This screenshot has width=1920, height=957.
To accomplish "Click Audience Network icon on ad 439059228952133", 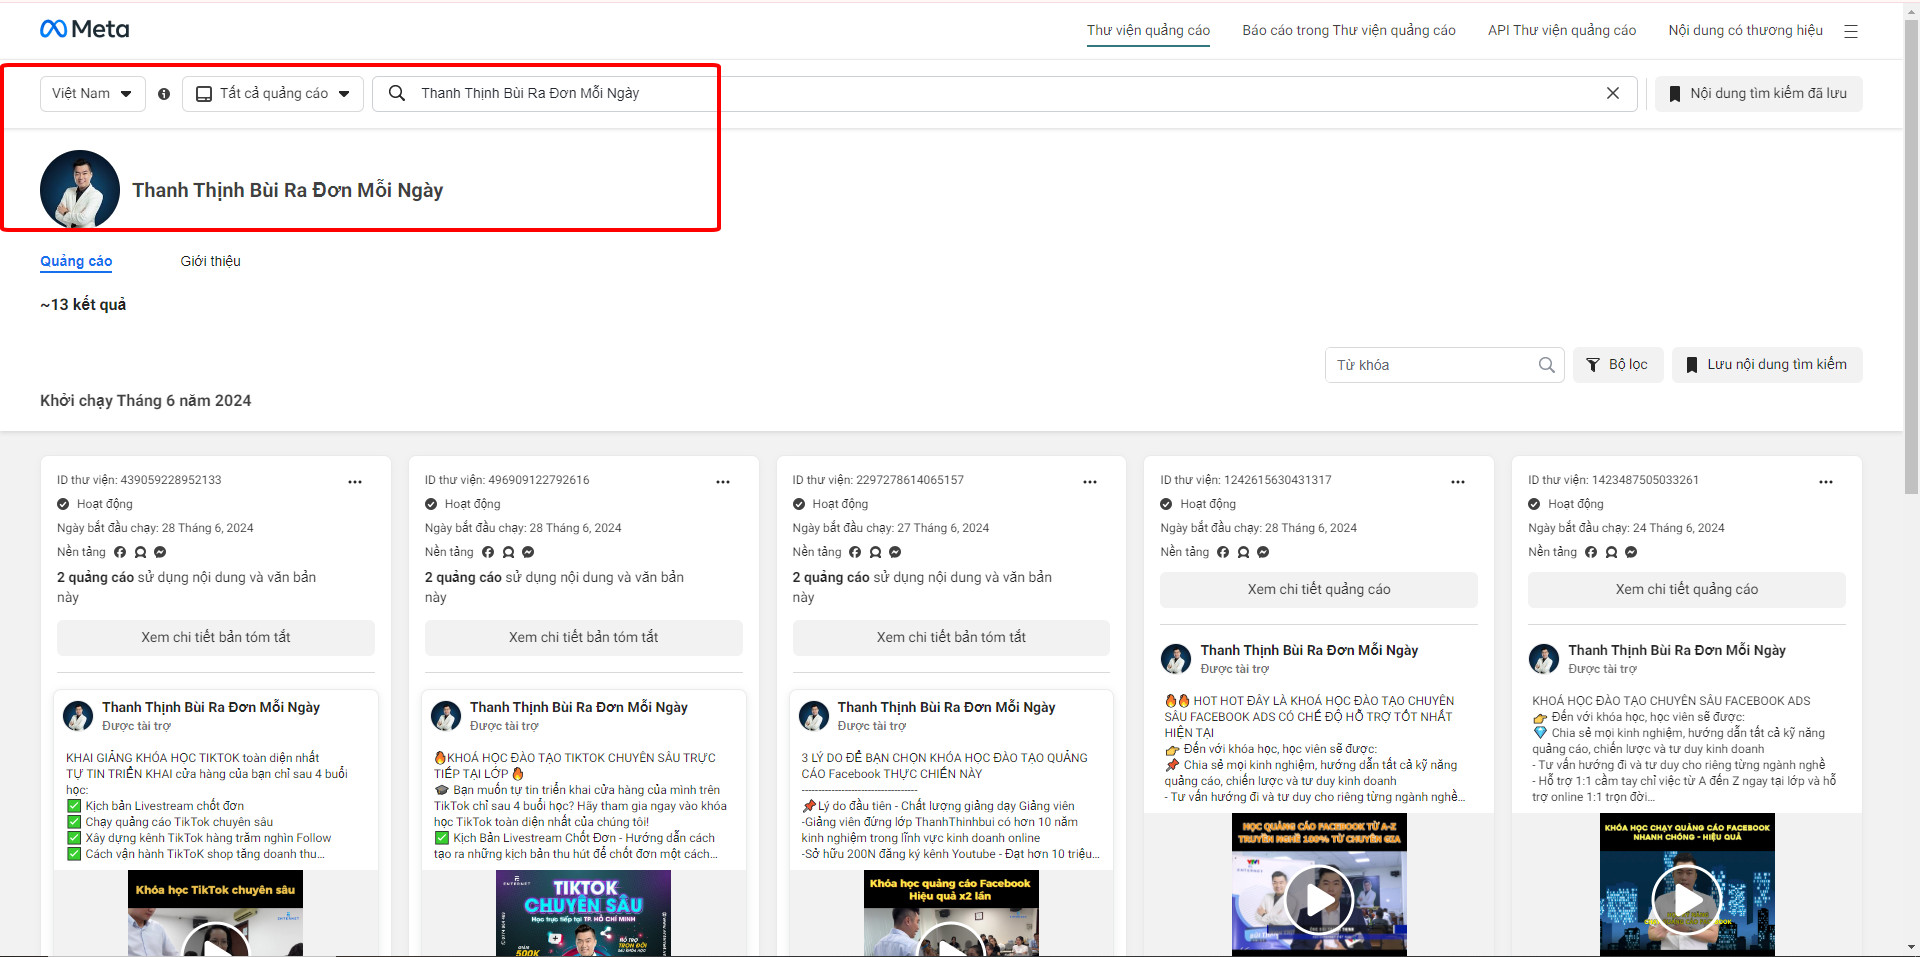I will coord(140,552).
